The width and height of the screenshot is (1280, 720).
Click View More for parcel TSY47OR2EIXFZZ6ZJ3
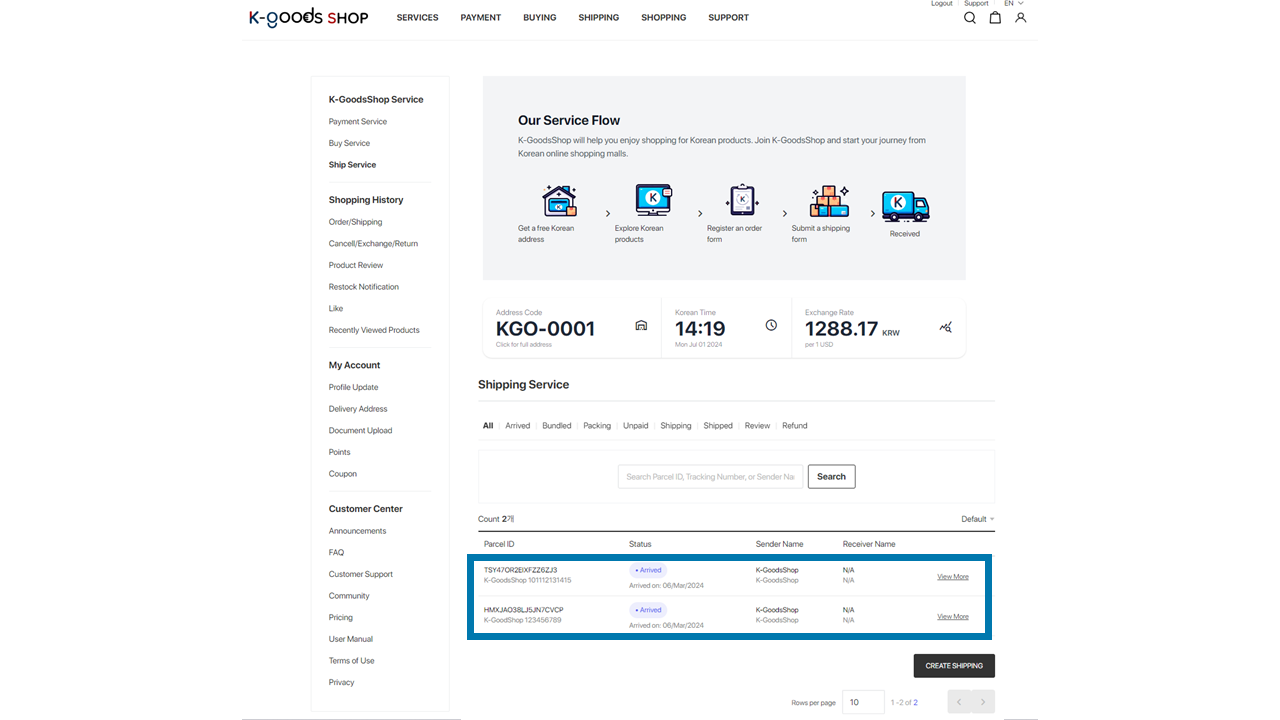(952, 577)
